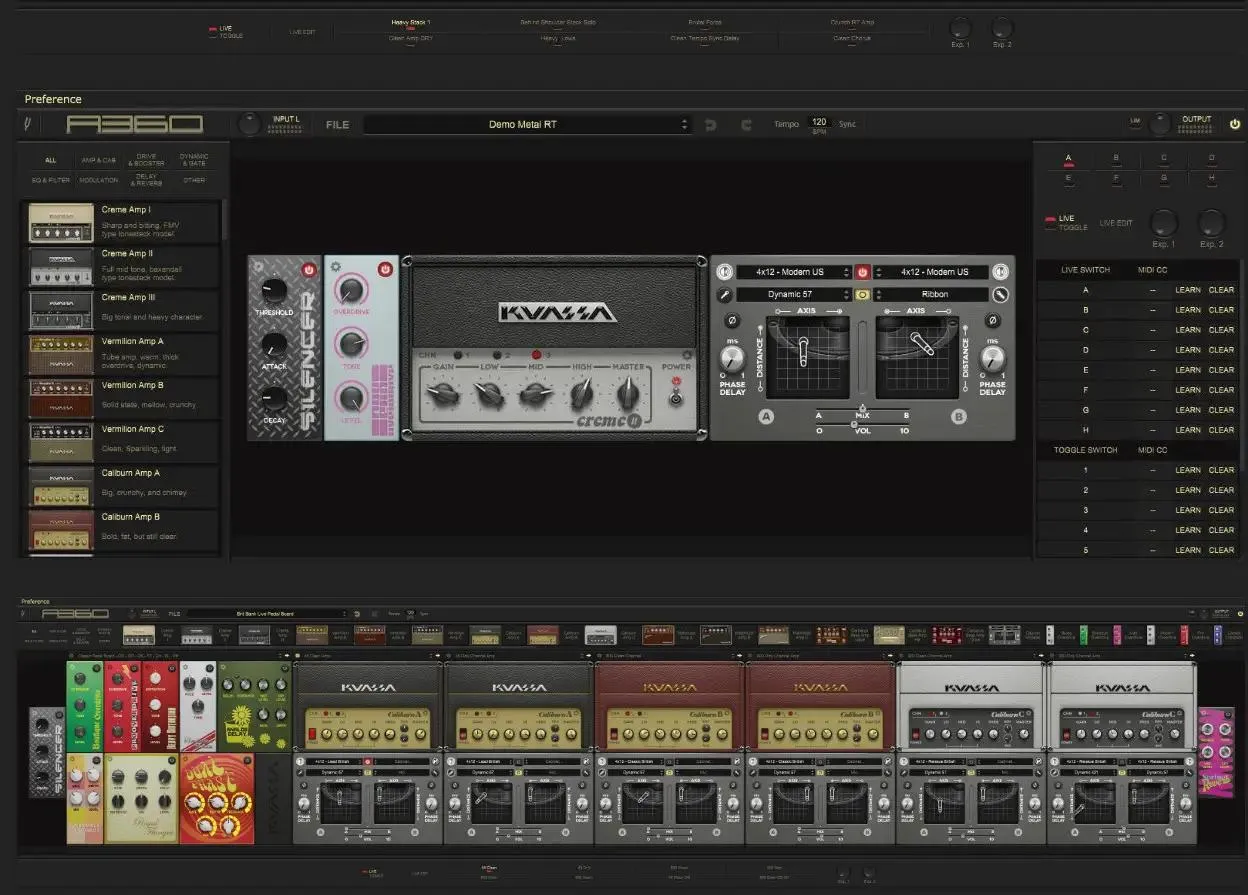1248x895 pixels.
Task: Switch to the OTHER category tab
Action: 194,180
